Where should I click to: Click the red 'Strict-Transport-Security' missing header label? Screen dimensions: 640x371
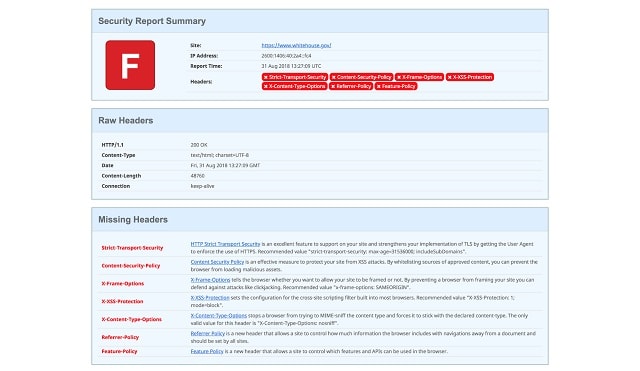click(x=132, y=248)
